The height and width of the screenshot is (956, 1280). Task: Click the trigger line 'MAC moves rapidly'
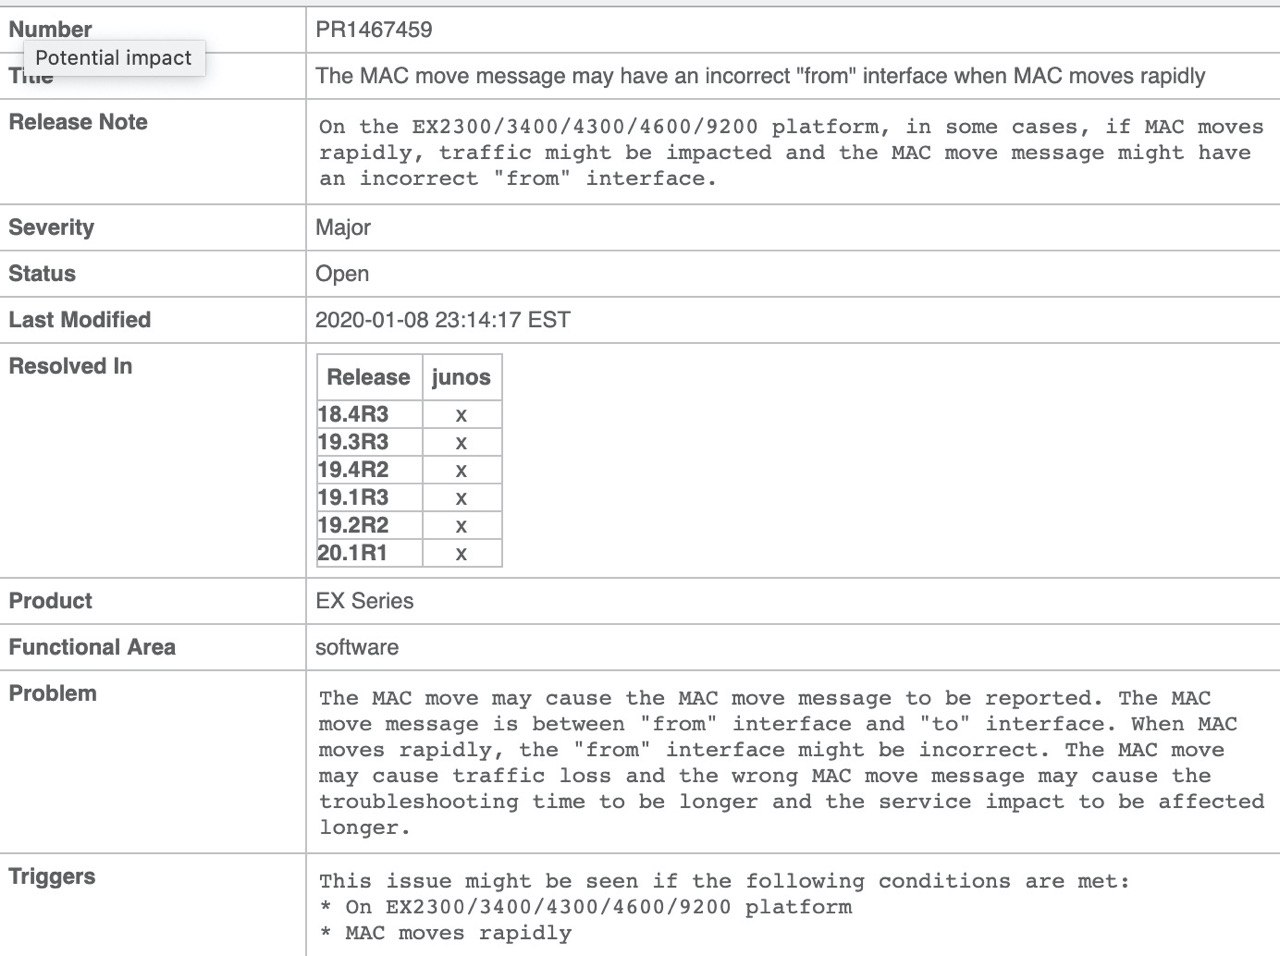coord(458,933)
